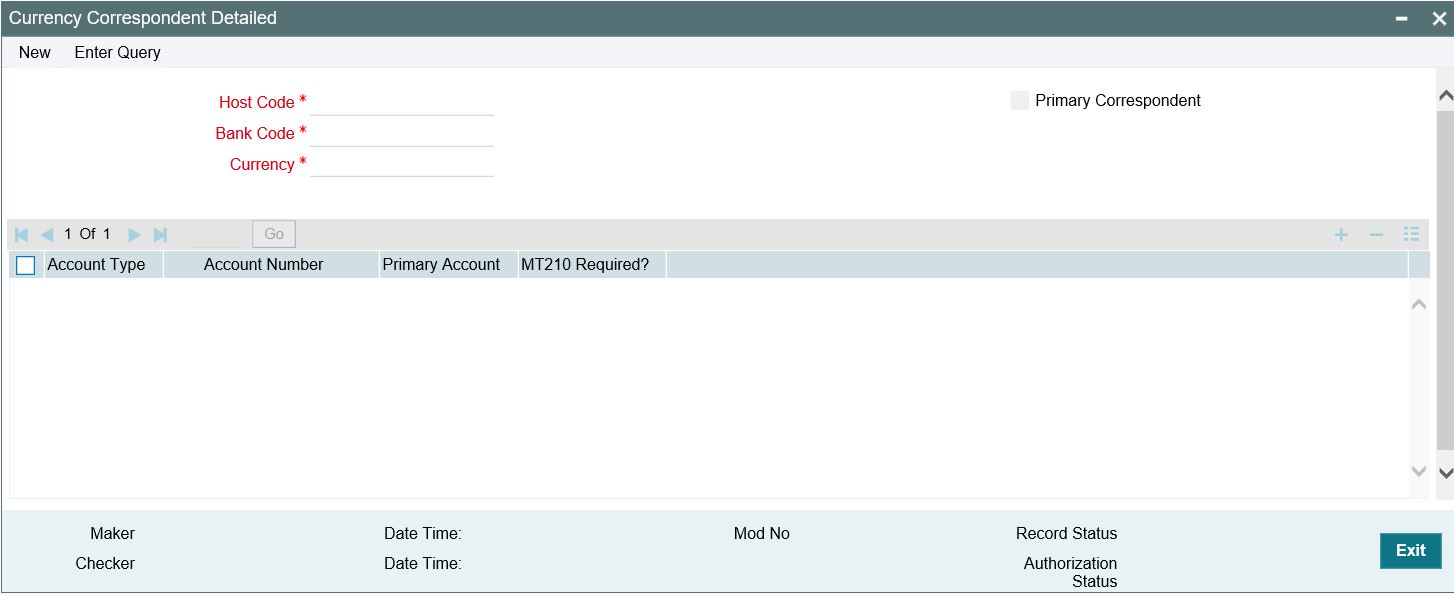Focus the Bank Code input field

click(x=402, y=133)
